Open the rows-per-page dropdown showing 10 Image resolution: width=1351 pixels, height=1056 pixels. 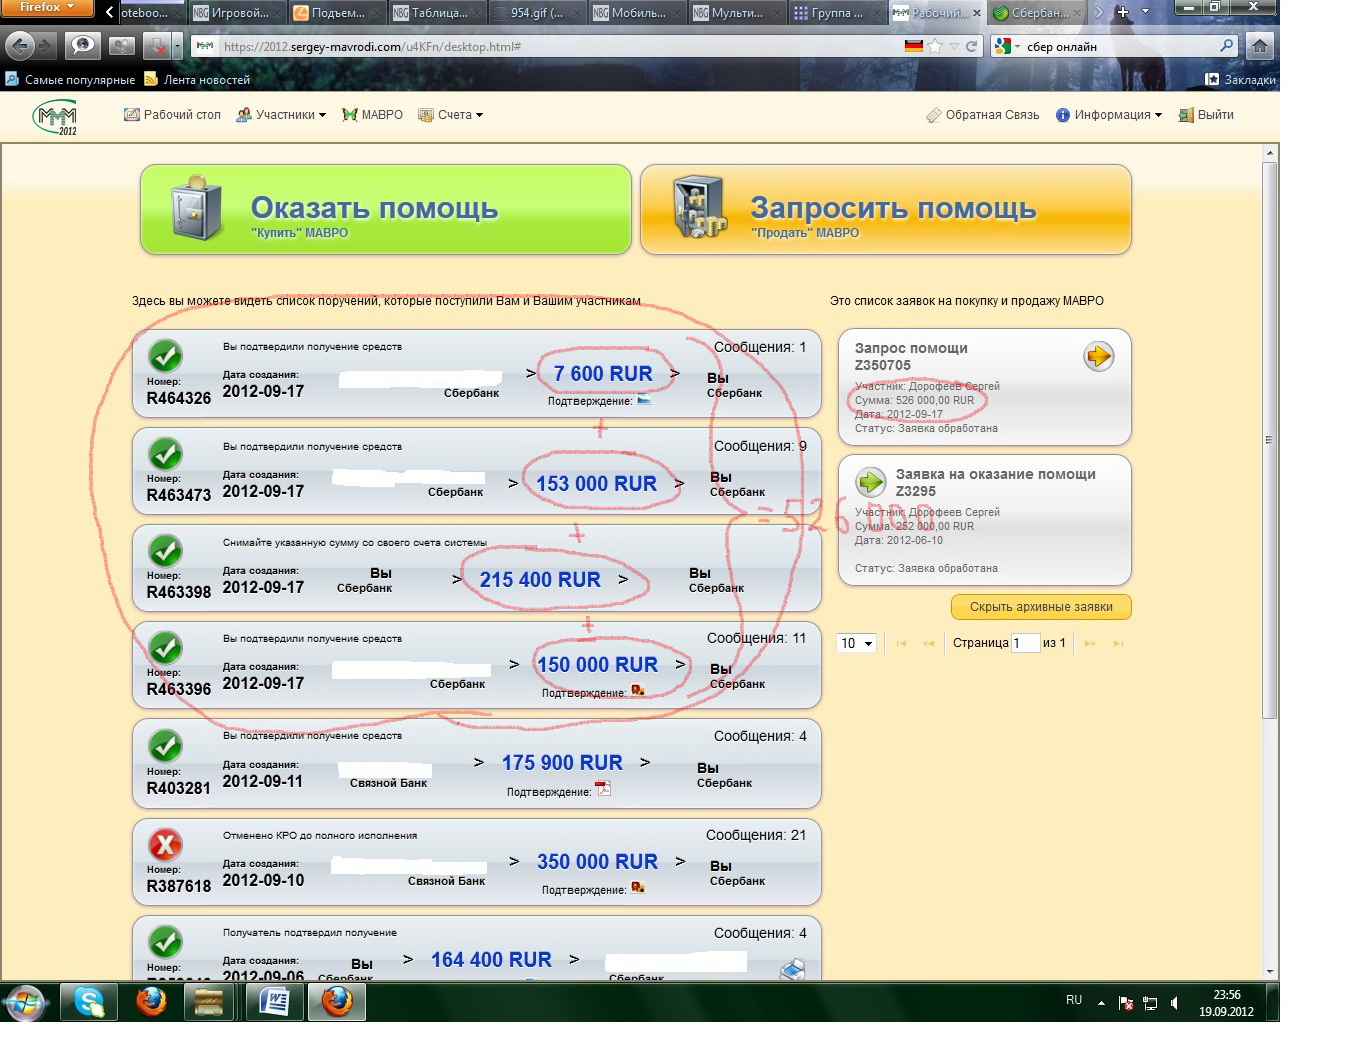(857, 643)
